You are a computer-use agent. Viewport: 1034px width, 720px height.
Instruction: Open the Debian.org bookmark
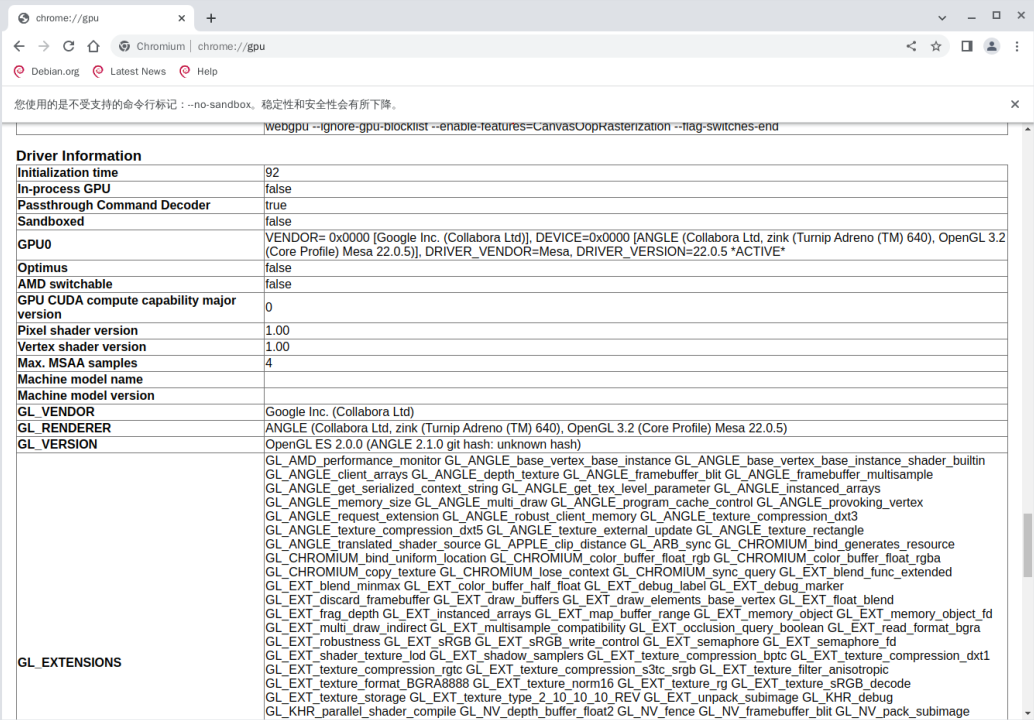pyautogui.click(x=46, y=72)
